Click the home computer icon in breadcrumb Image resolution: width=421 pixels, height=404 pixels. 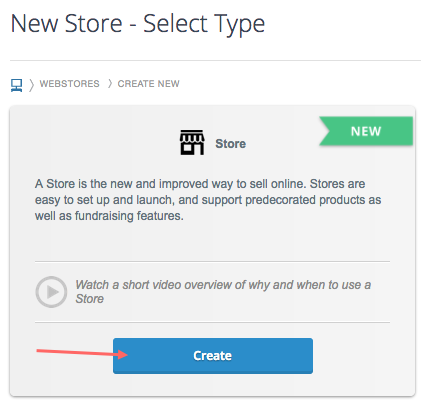(16, 85)
